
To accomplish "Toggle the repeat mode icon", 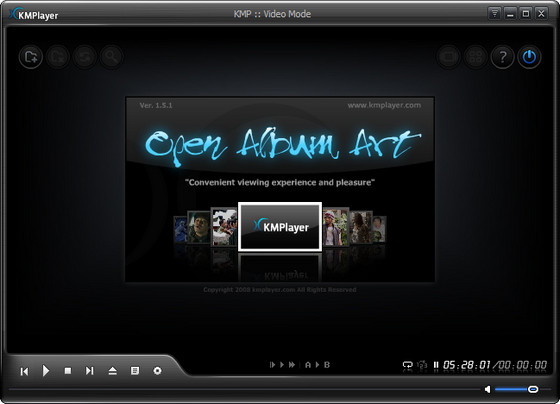I will tap(408, 365).
